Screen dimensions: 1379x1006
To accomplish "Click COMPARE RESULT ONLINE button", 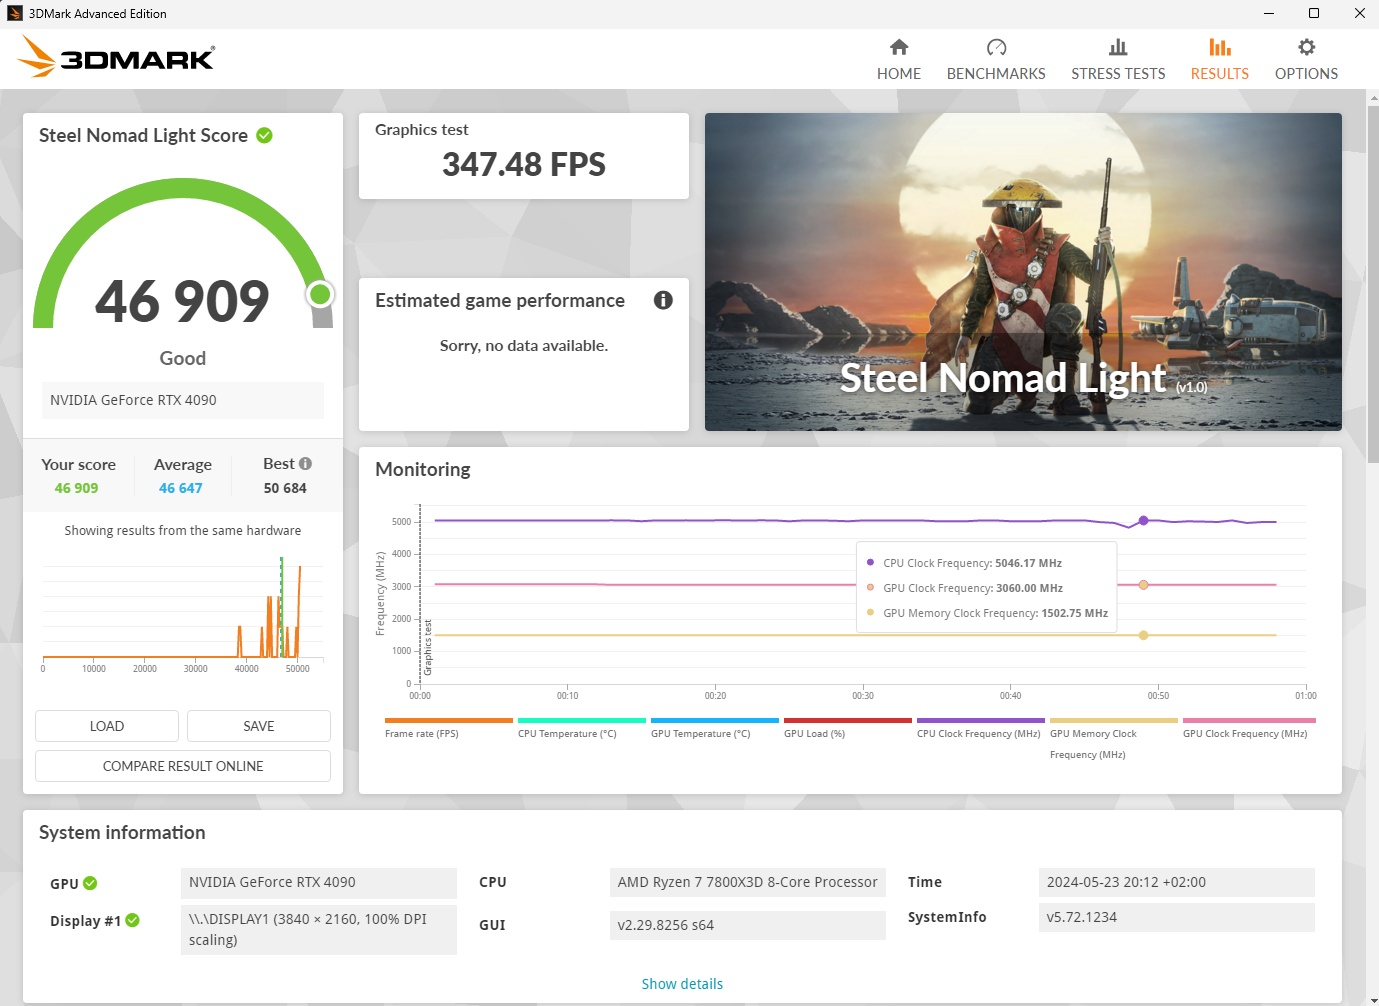I will tap(183, 766).
